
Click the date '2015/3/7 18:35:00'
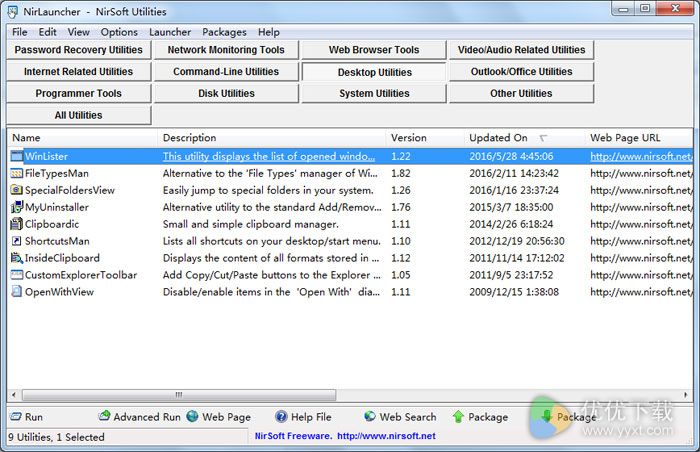coord(511,207)
